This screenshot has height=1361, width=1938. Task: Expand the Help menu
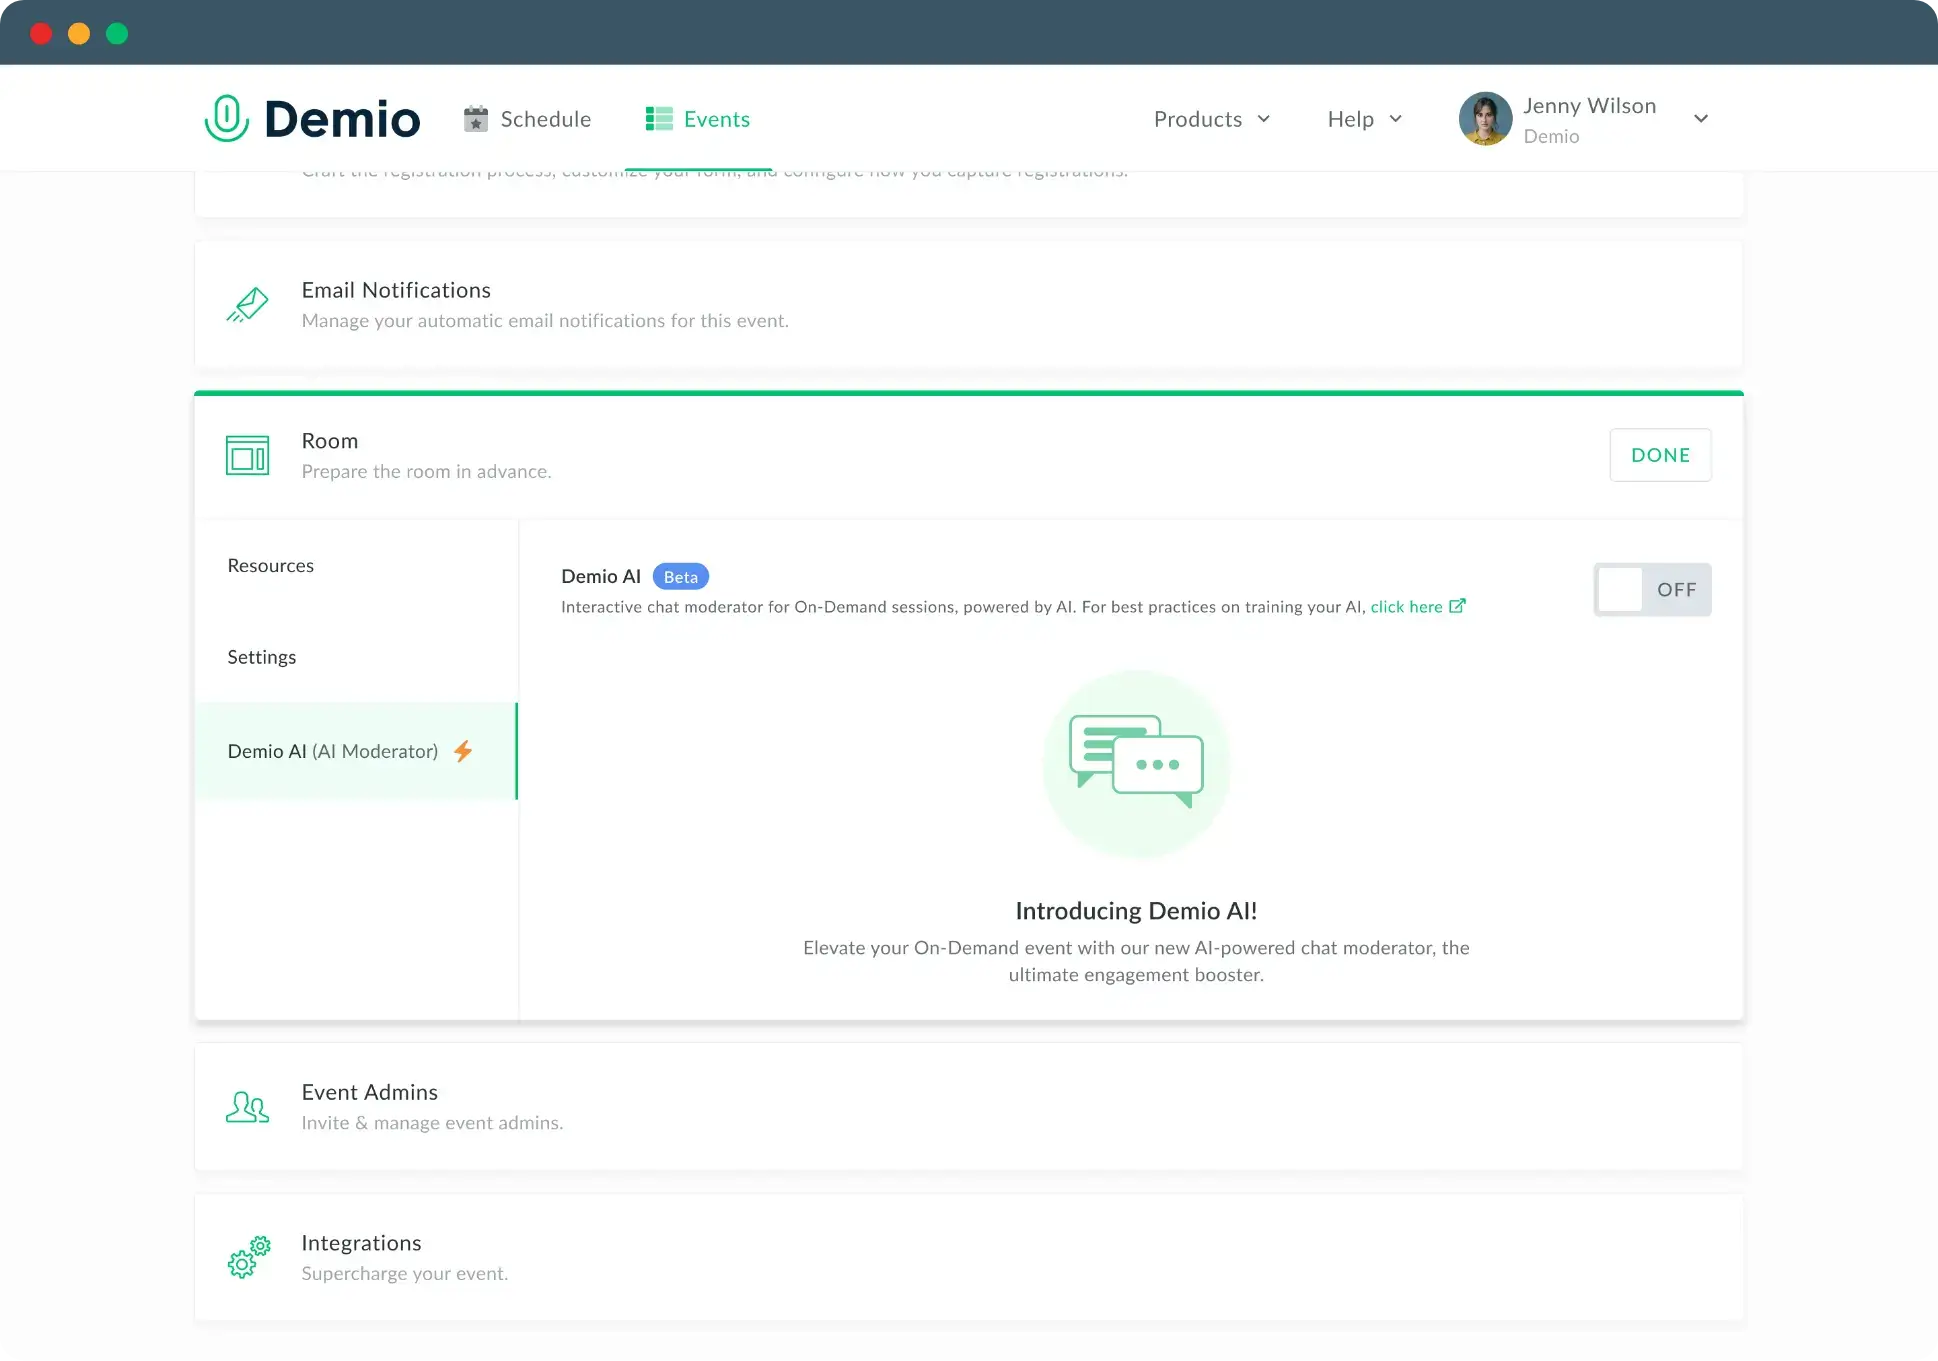[x=1363, y=118]
